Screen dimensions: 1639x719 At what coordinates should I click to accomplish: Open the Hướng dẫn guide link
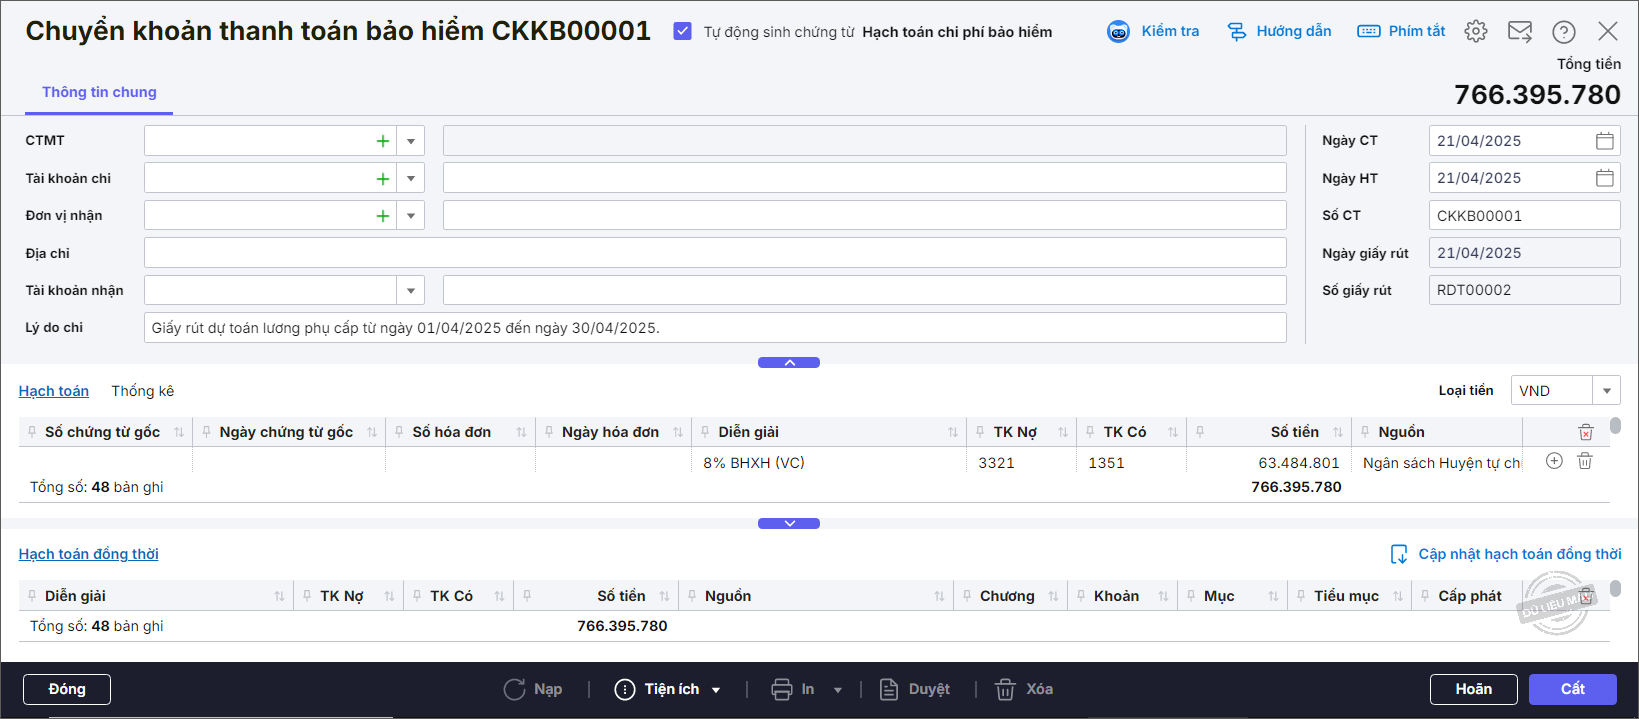click(1279, 32)
